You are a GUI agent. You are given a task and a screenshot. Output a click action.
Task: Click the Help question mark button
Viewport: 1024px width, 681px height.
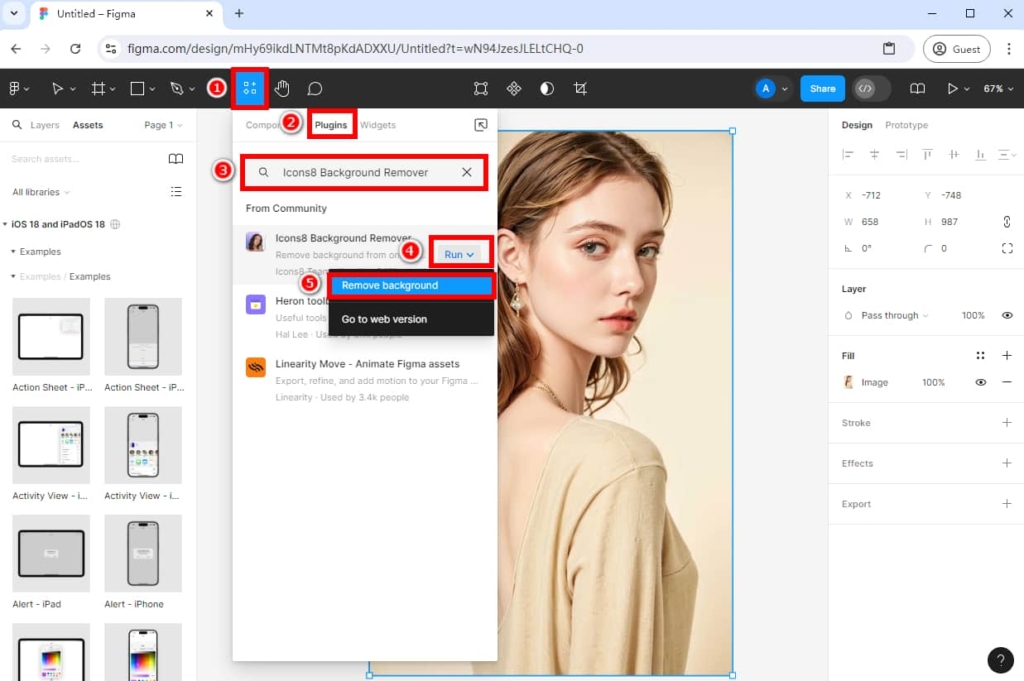[x=1000, y=660]
